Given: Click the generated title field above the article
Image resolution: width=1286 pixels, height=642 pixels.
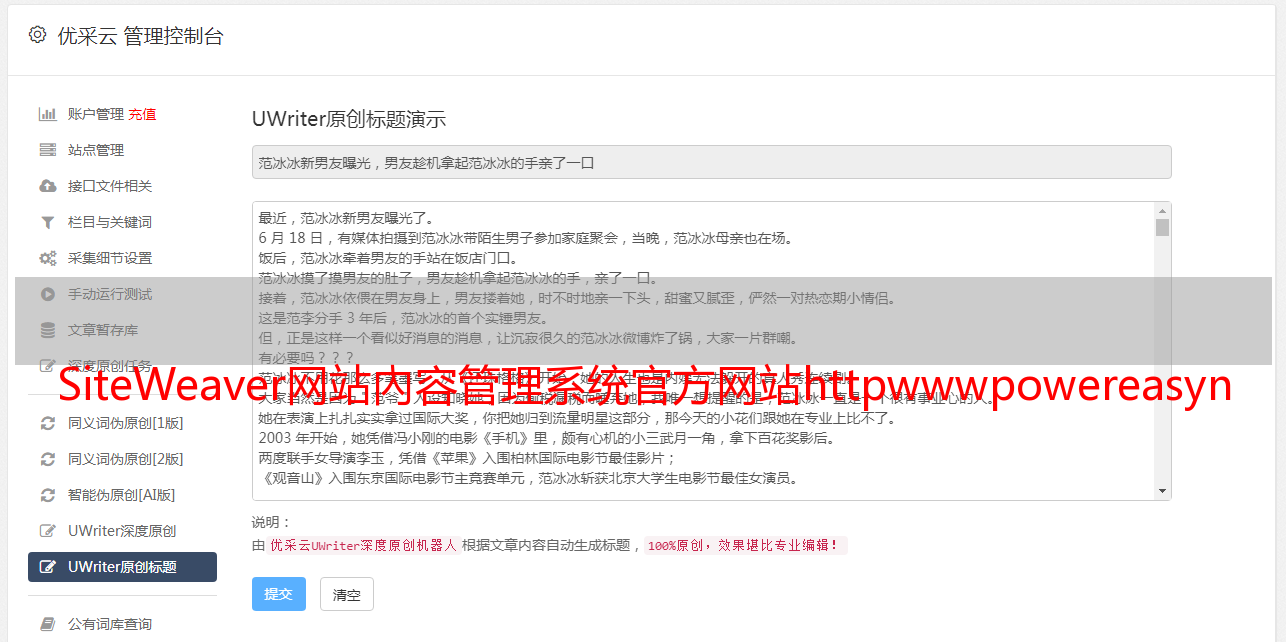Looking at the screenshot, I should [x=711, y=162].
